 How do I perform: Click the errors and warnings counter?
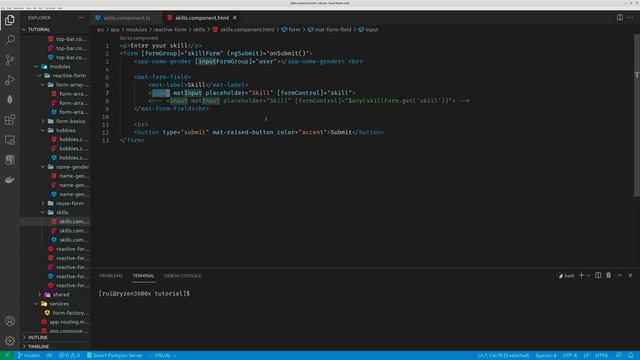pyautogui.click(x=69, y=356)
